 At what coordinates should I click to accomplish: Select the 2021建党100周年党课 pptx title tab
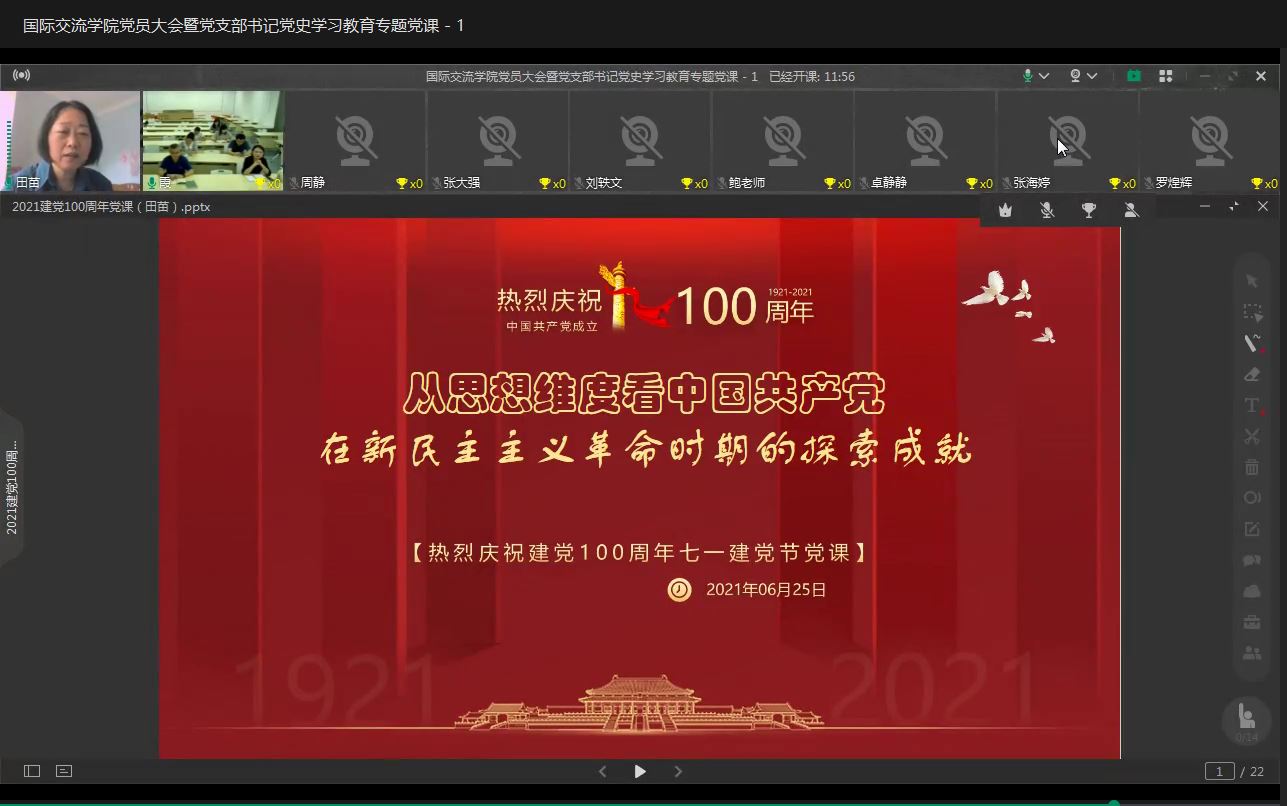click(111, 207)
